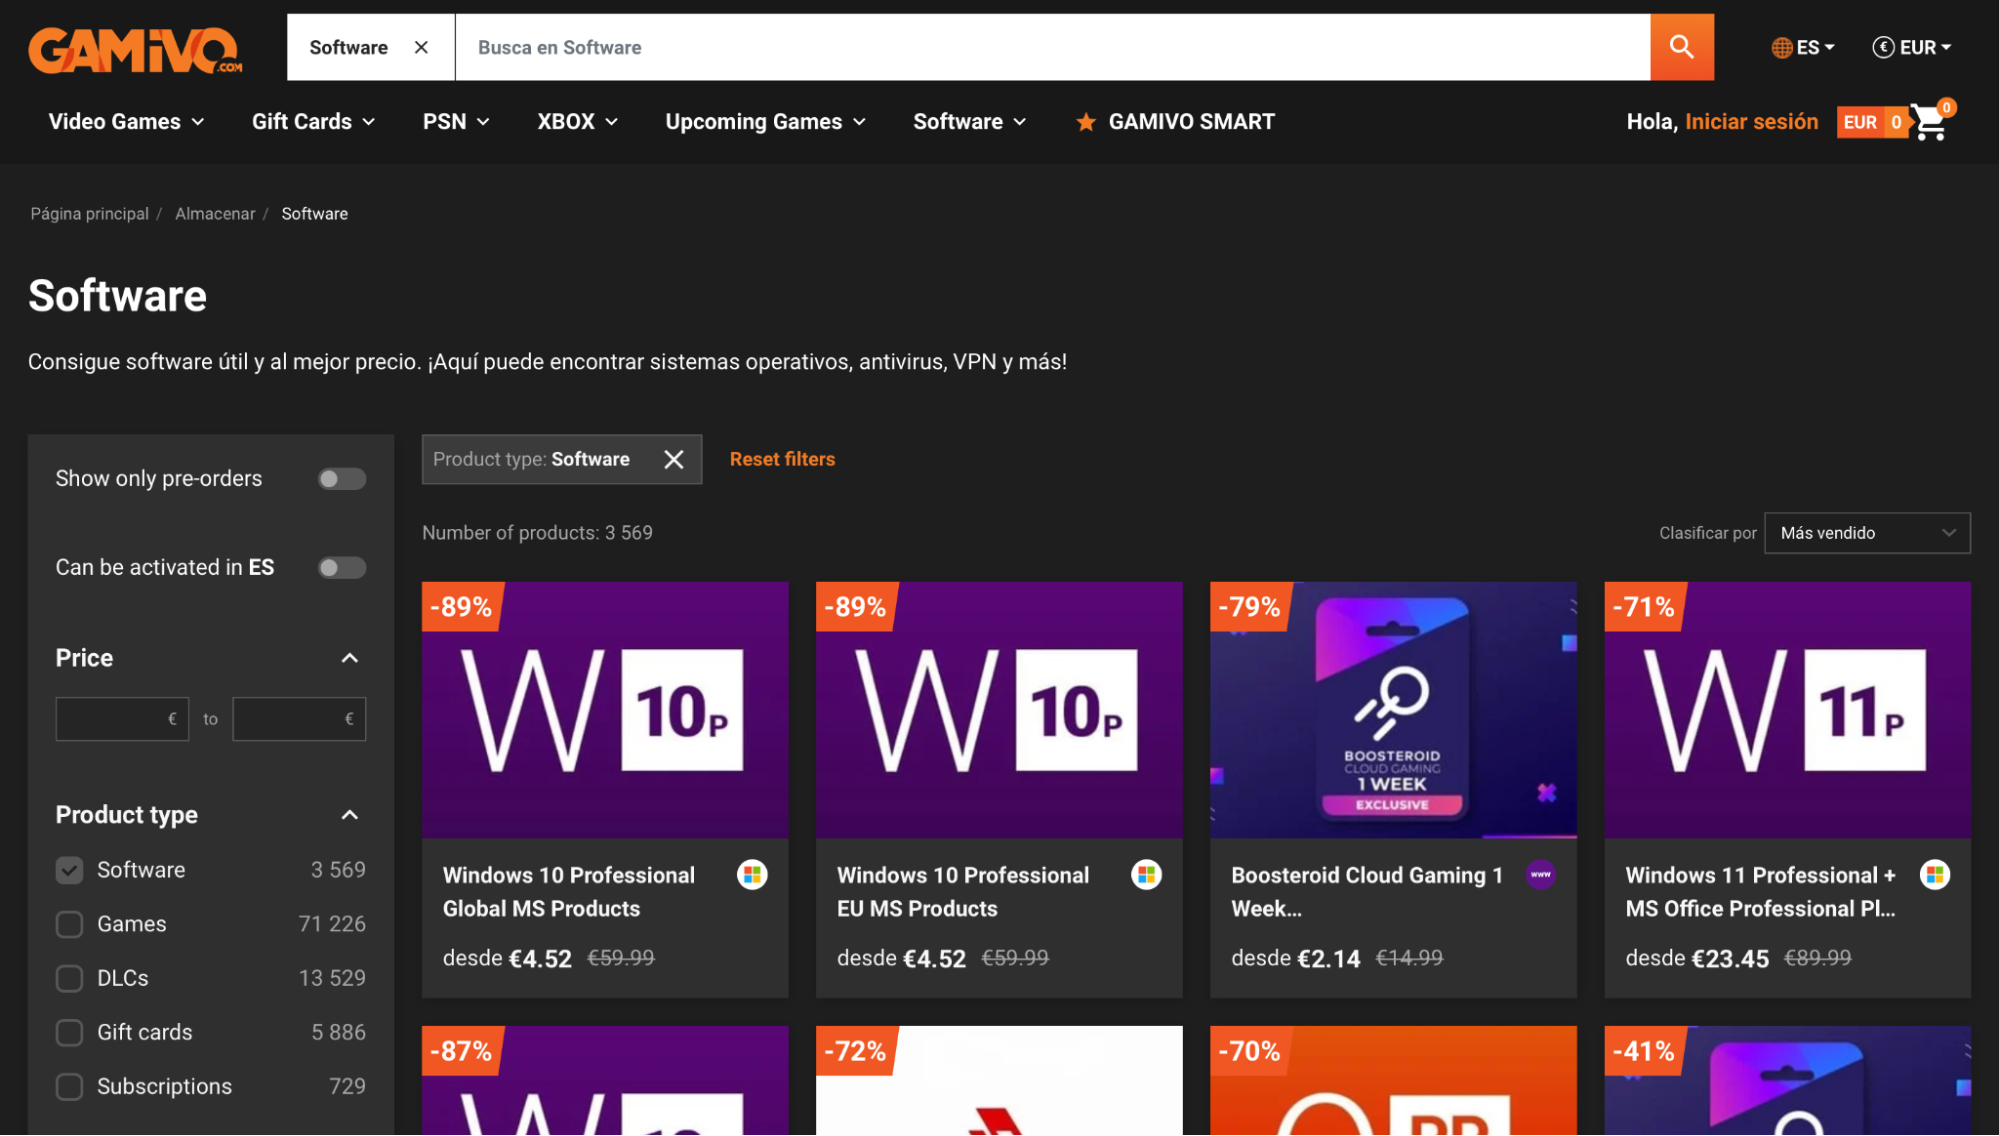Click Windows 10 Professional EU MS Products title
Image resolution: width=1999 pixels, height=1136 pixels.
963,892
